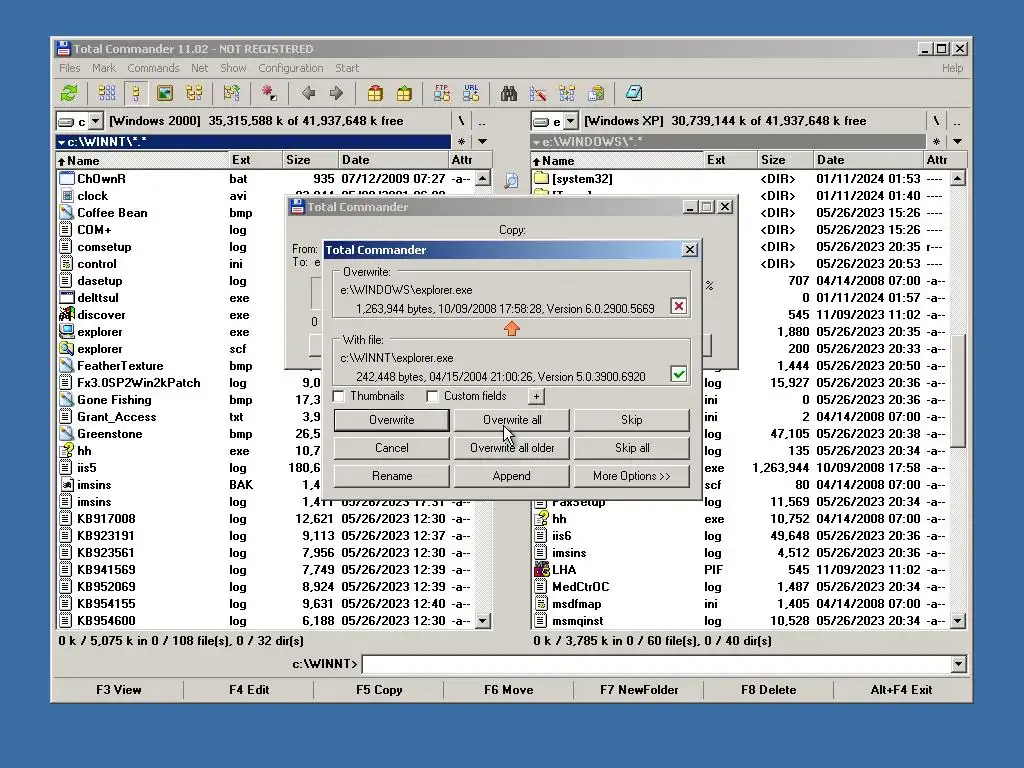Select KB917008 log file in left panel
1024x768 pixels.
click(264, 519)
